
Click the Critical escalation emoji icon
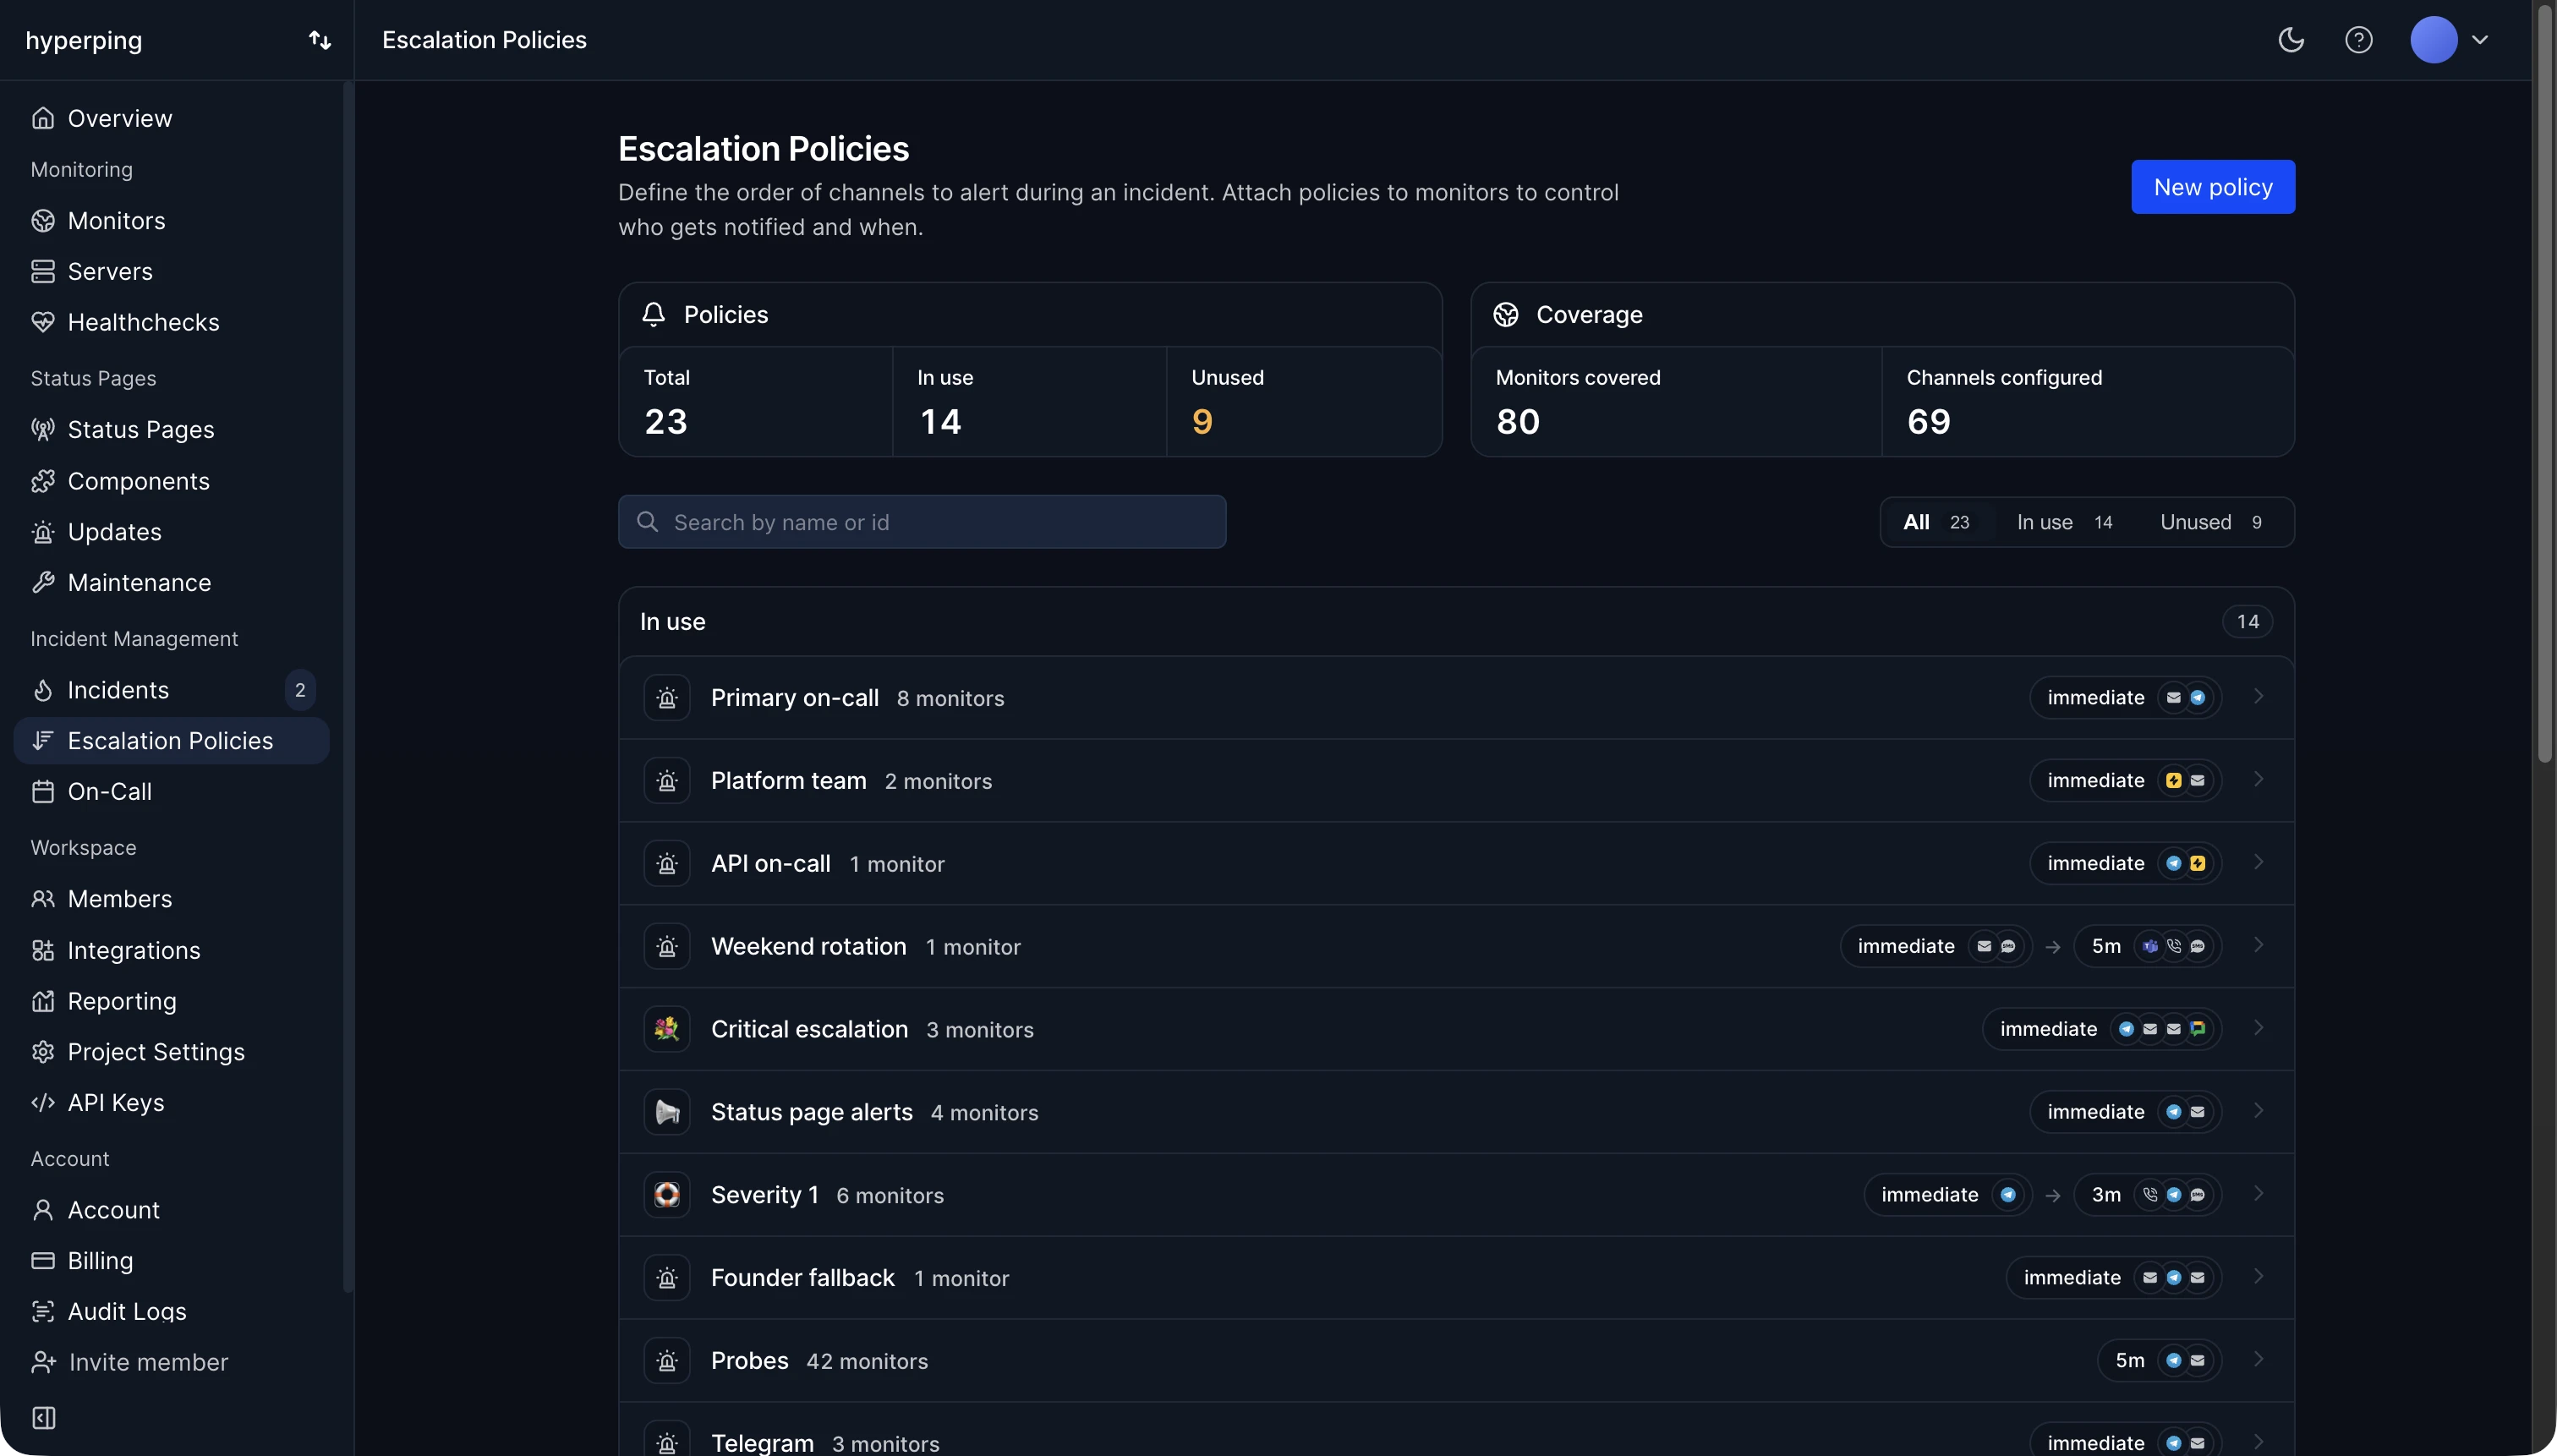click(667, 1029)
